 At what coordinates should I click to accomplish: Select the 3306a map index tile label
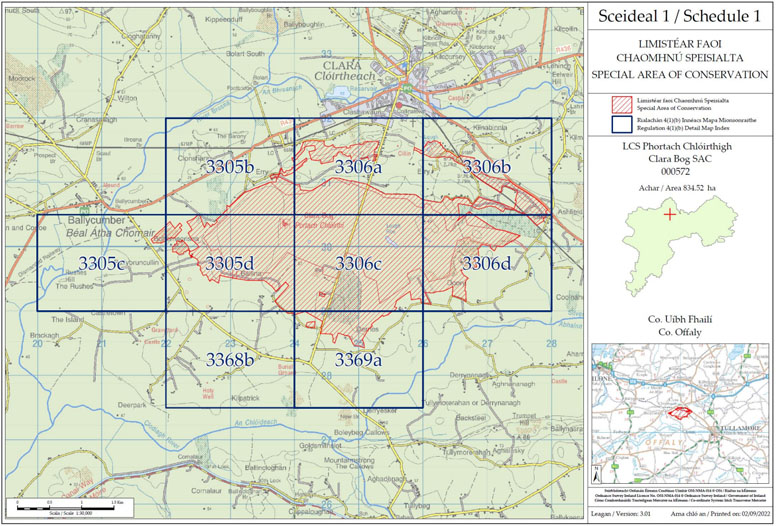click(358, 167)
